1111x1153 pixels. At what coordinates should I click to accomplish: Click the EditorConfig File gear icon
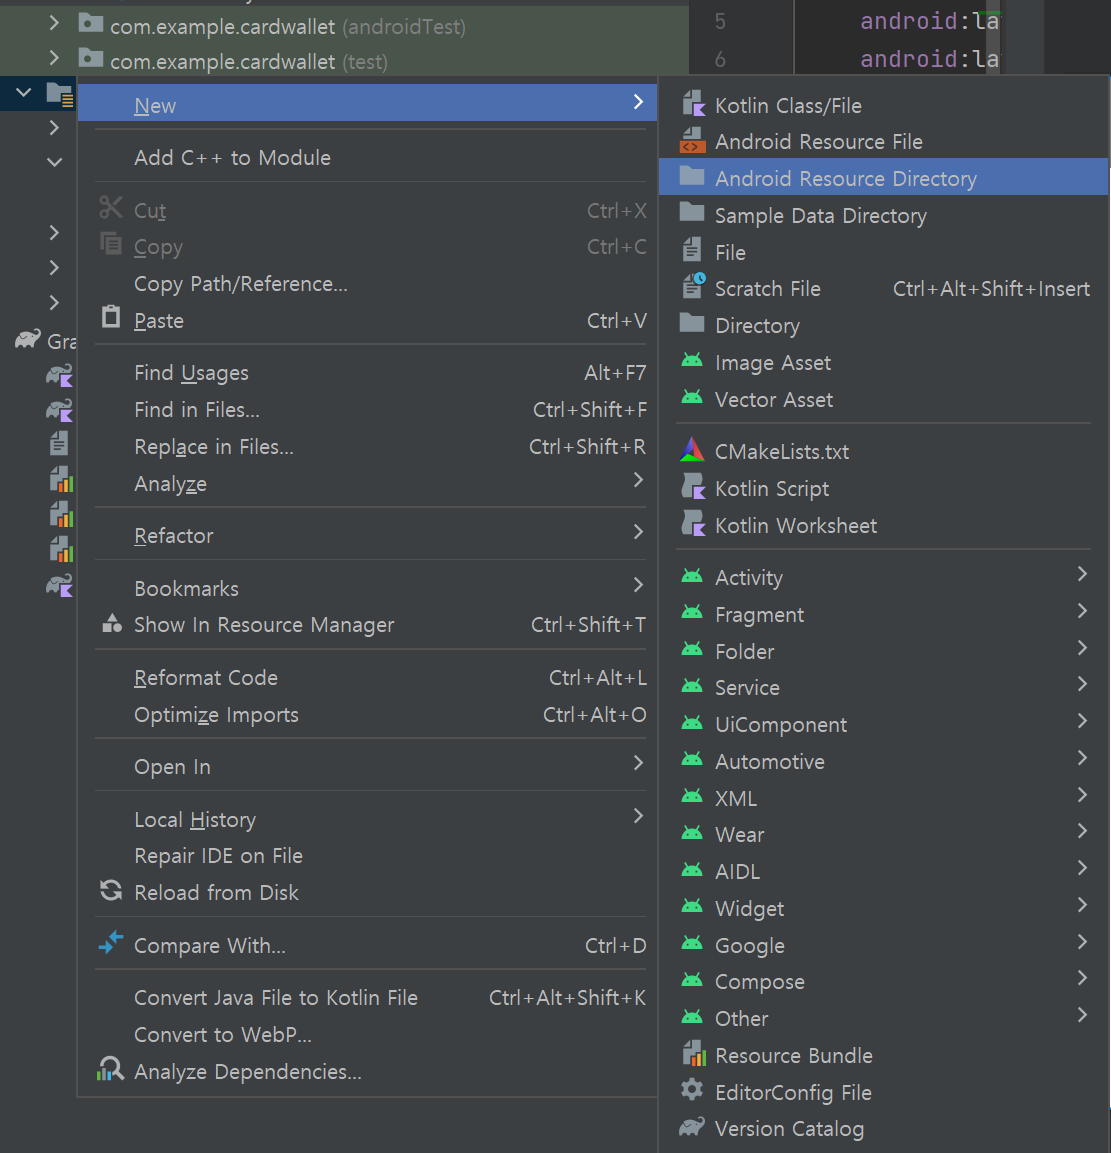point(692,1090)
